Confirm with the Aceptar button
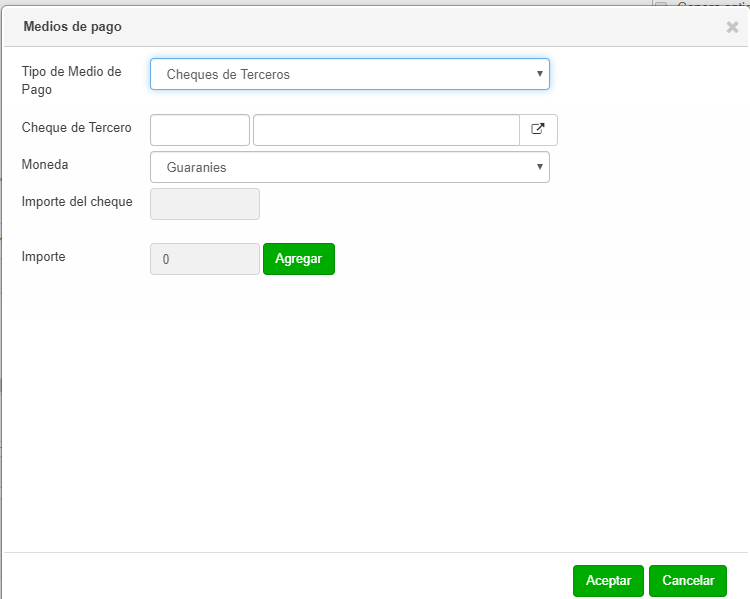 [608, 580]
